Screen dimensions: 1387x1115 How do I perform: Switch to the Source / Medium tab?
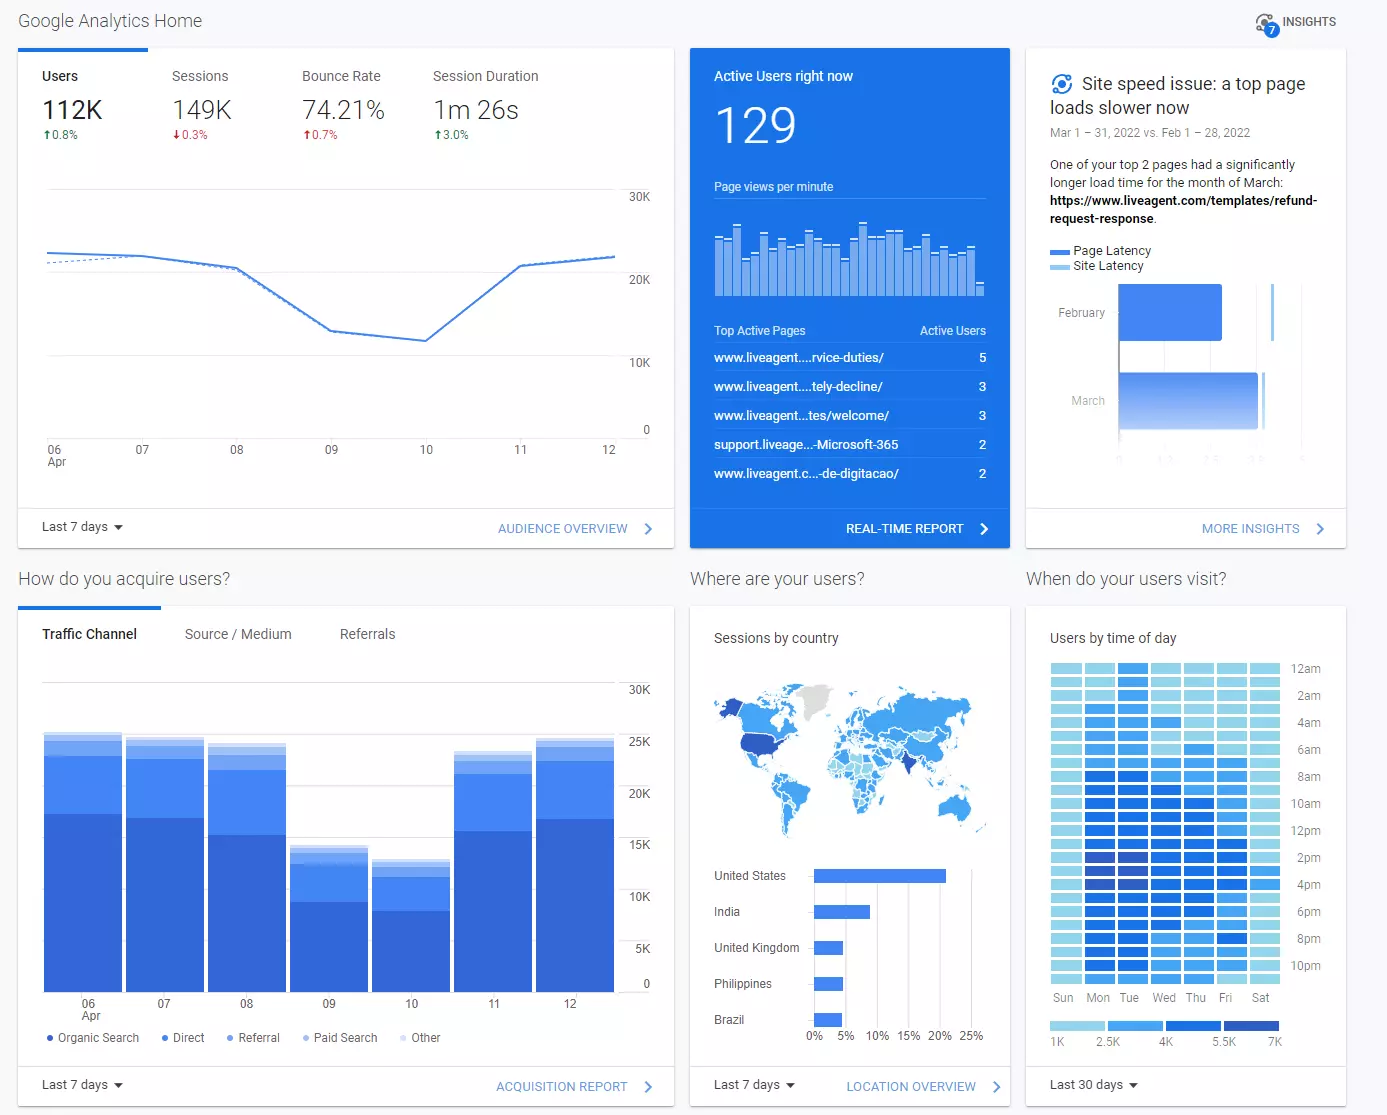238,633
